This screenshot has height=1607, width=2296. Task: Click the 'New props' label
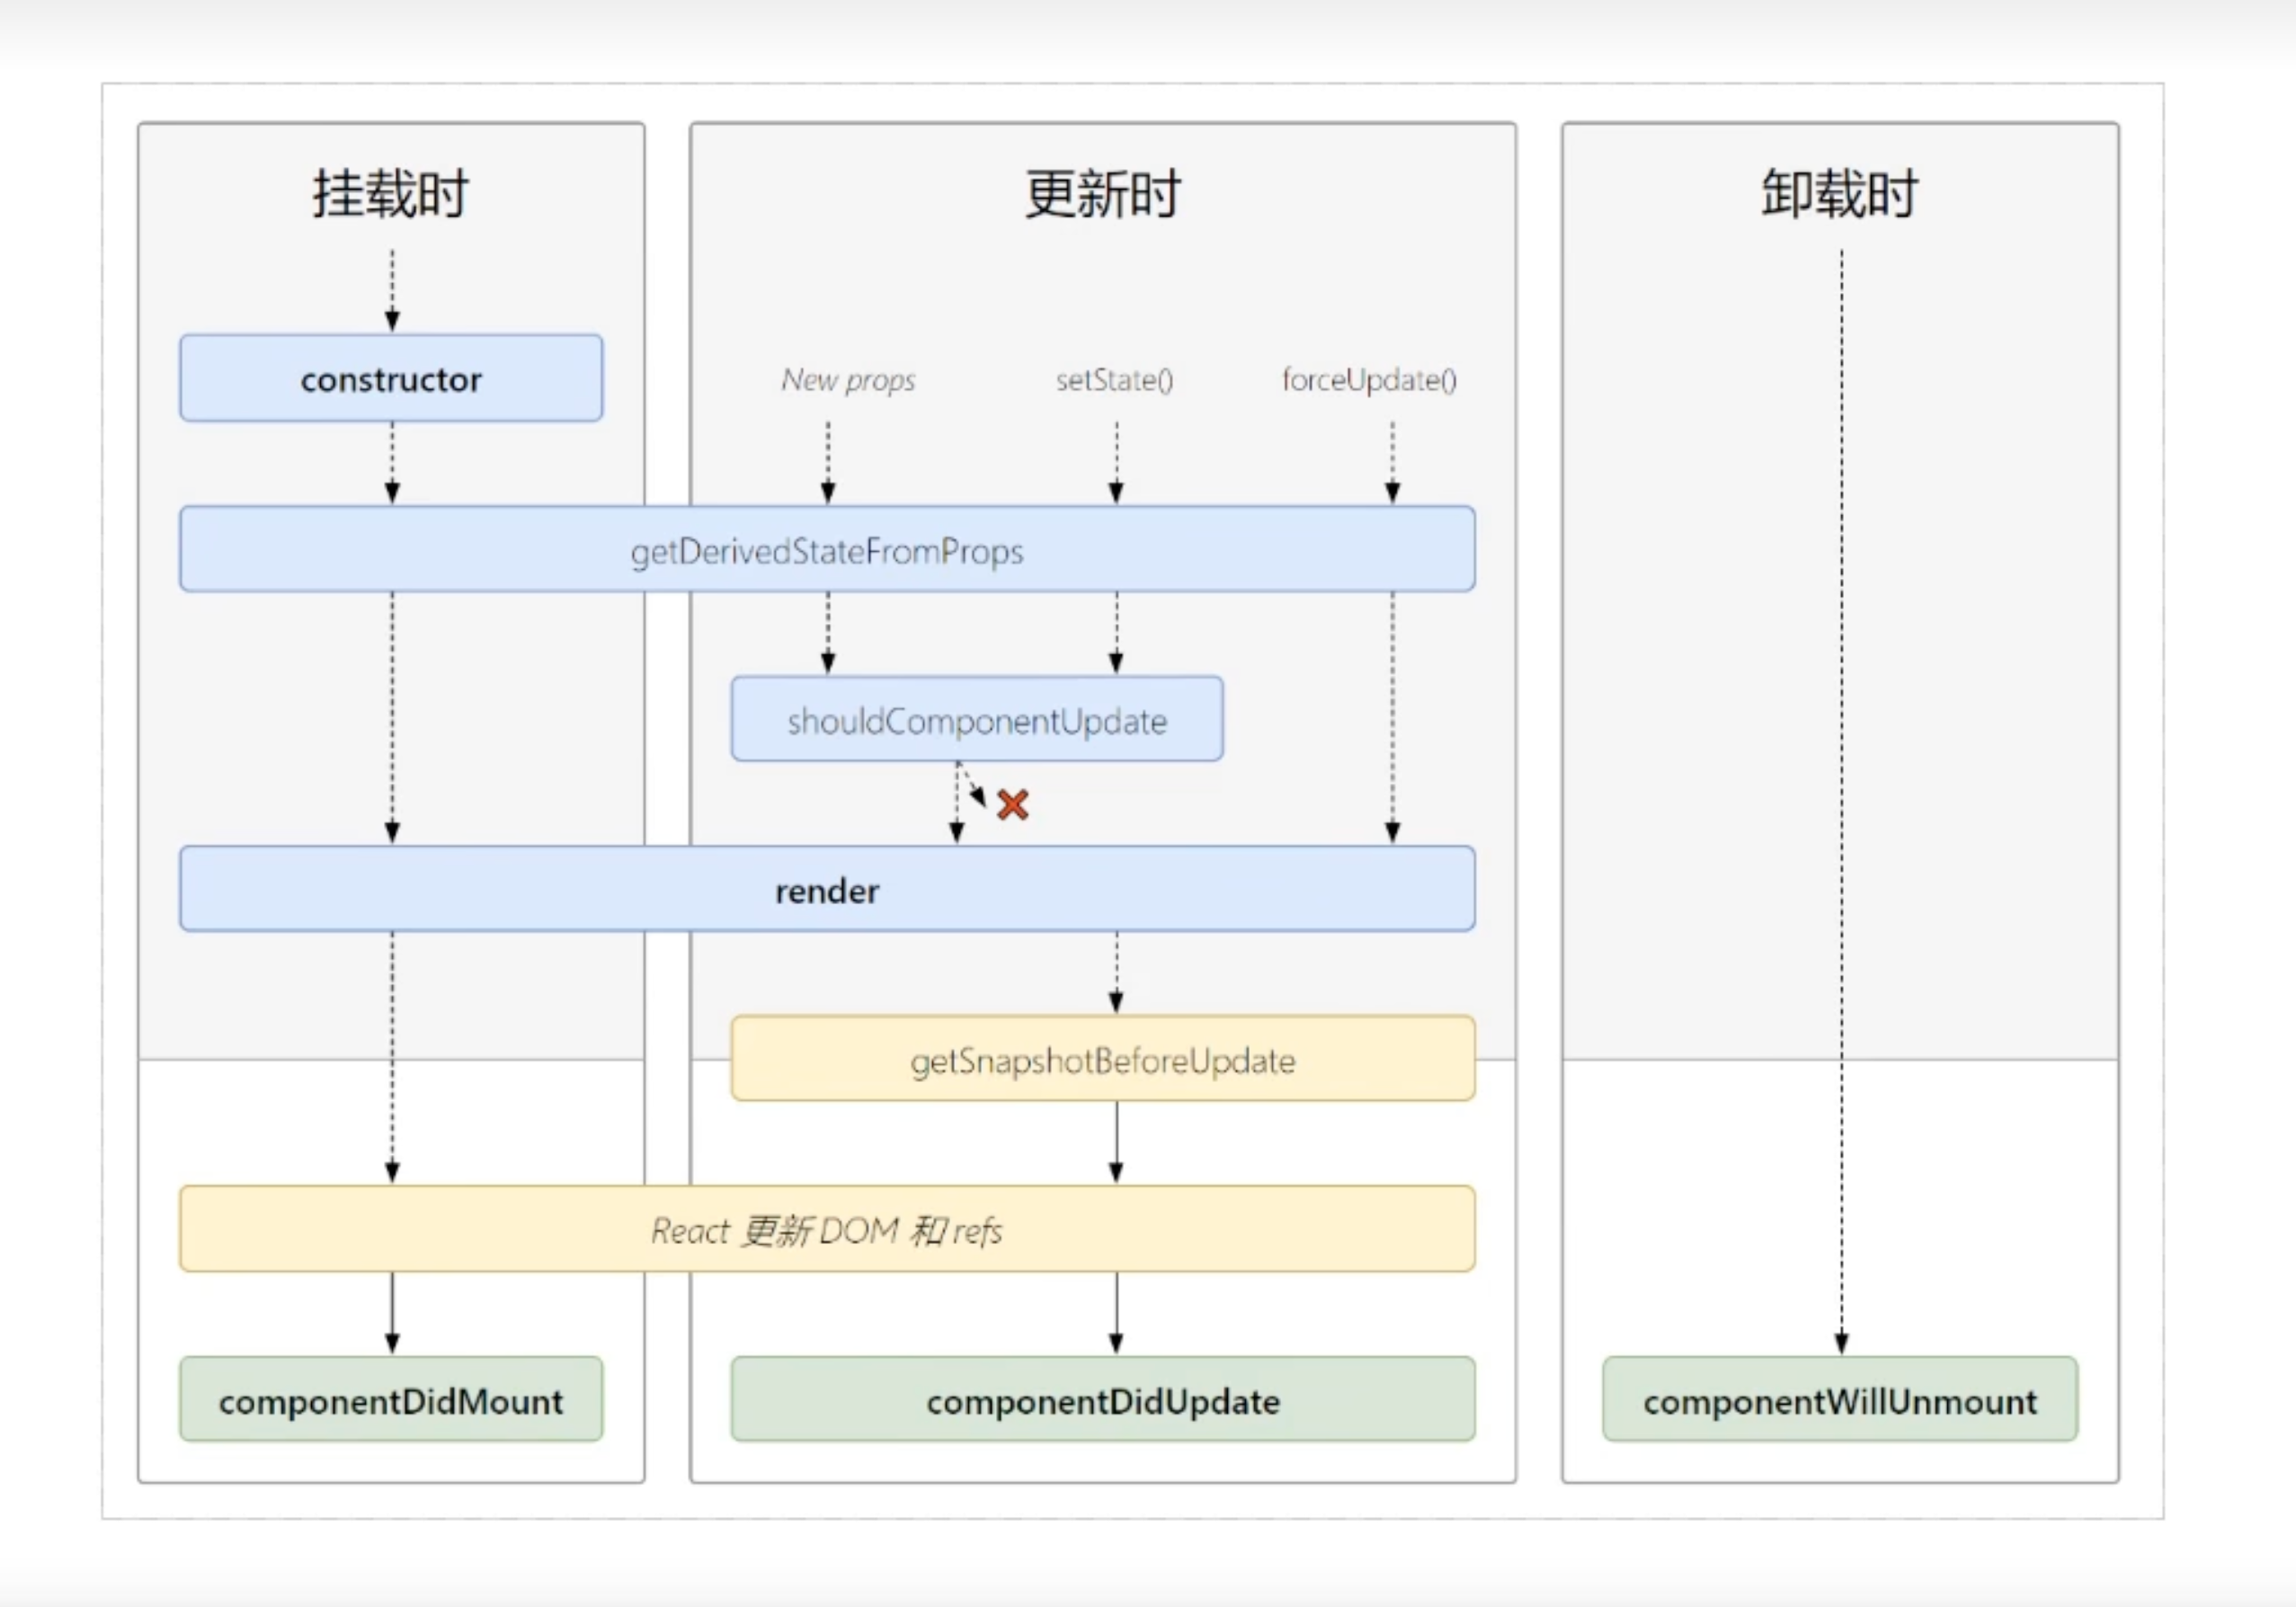848,380
